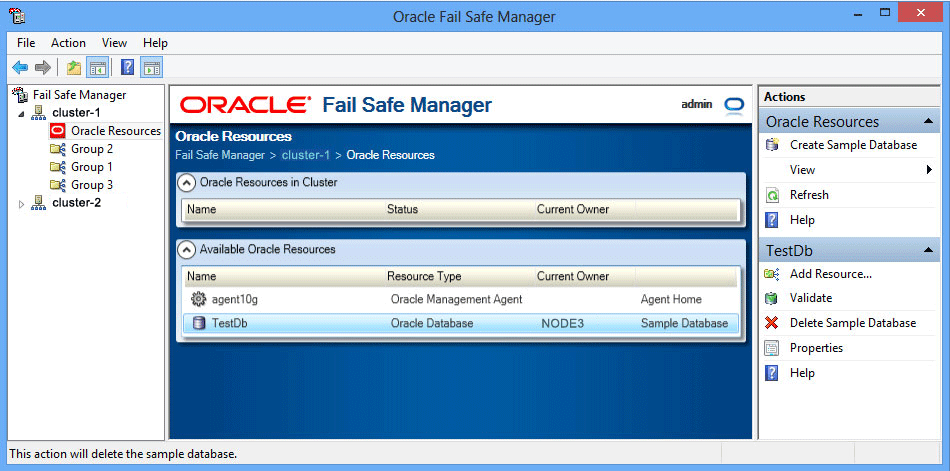Click the Create Sample Database action
This screenshot has height=471, width=950.
tap(853, 145)
